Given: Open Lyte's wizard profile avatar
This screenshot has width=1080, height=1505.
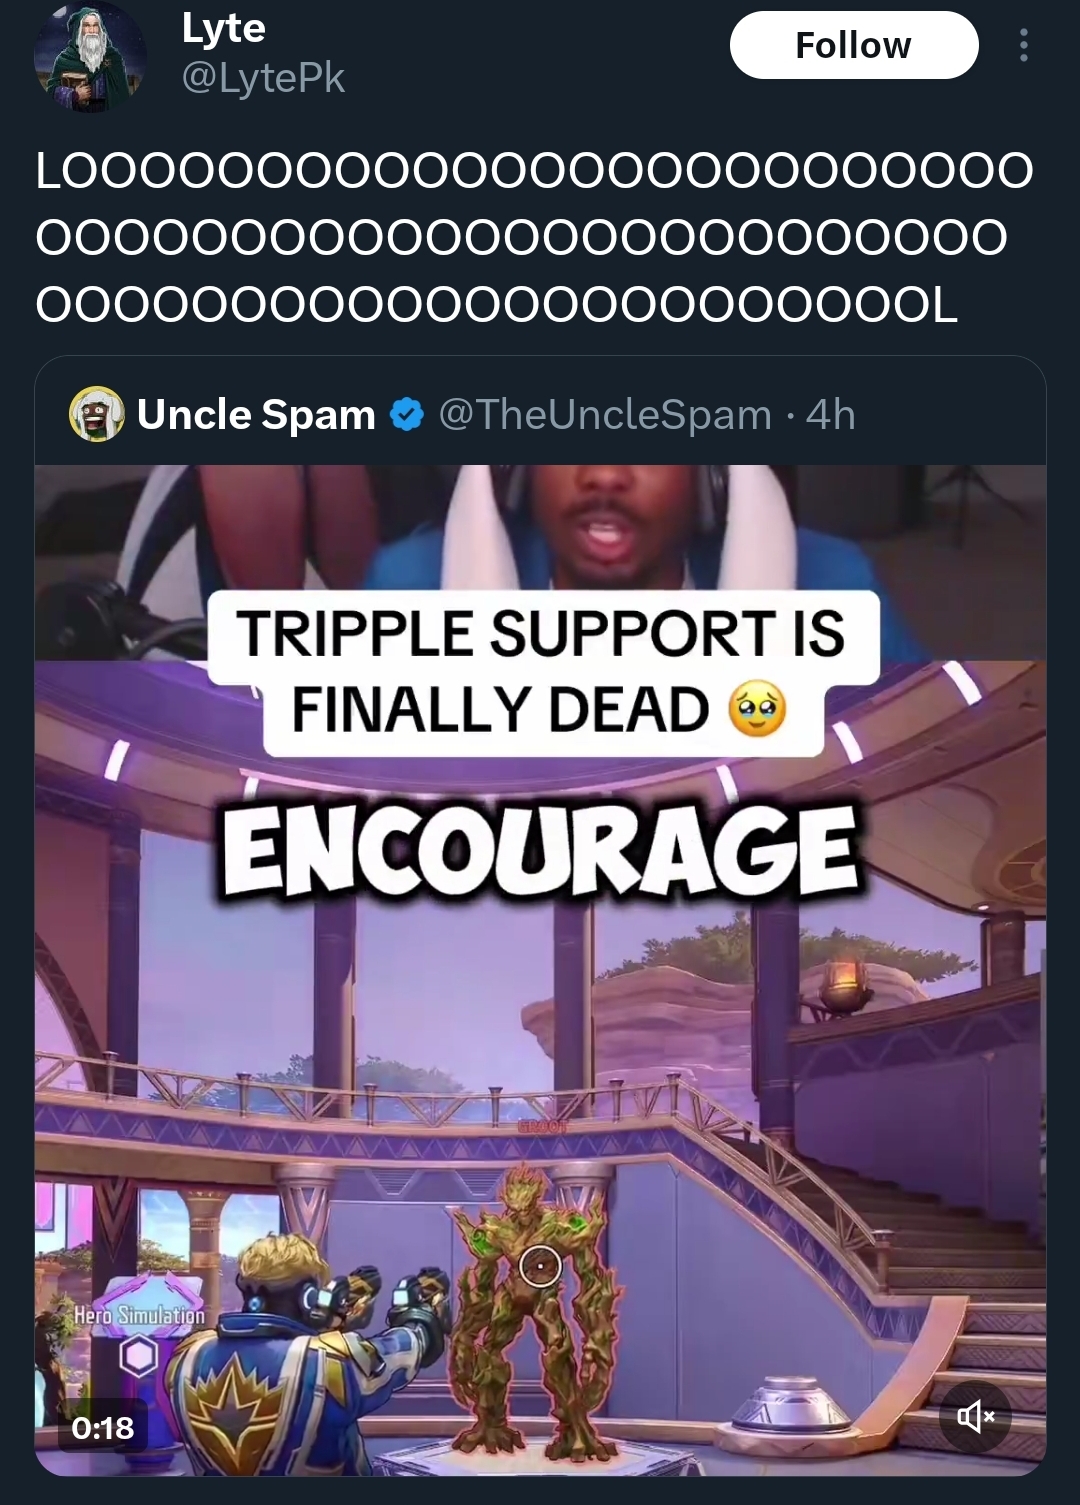Looking at the screenshot, I should (90, 57).
